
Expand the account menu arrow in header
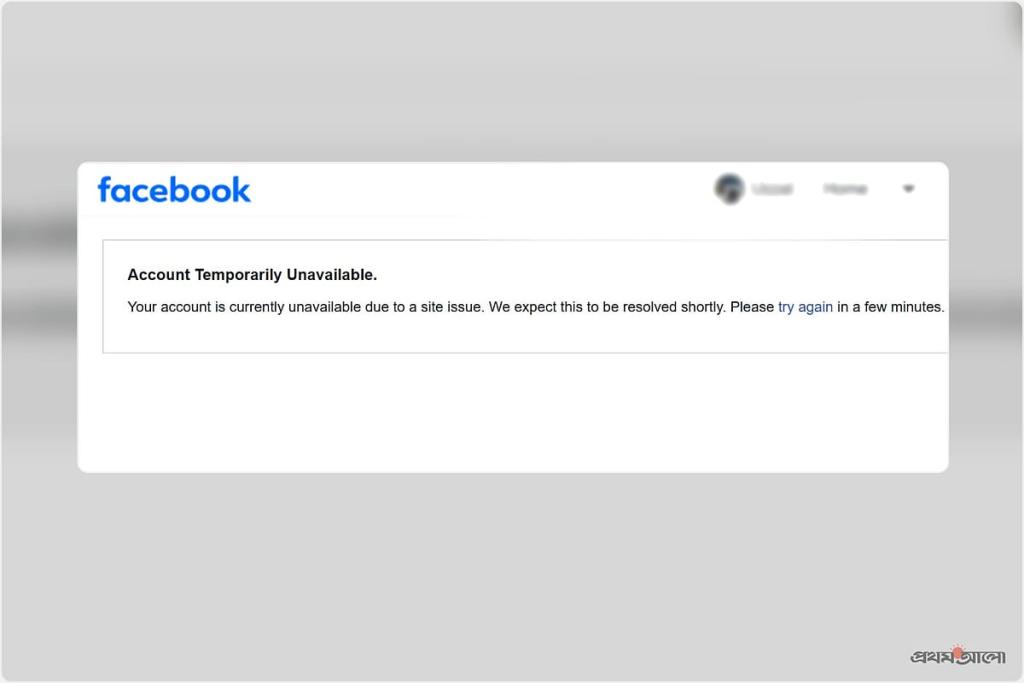[908, 189]
